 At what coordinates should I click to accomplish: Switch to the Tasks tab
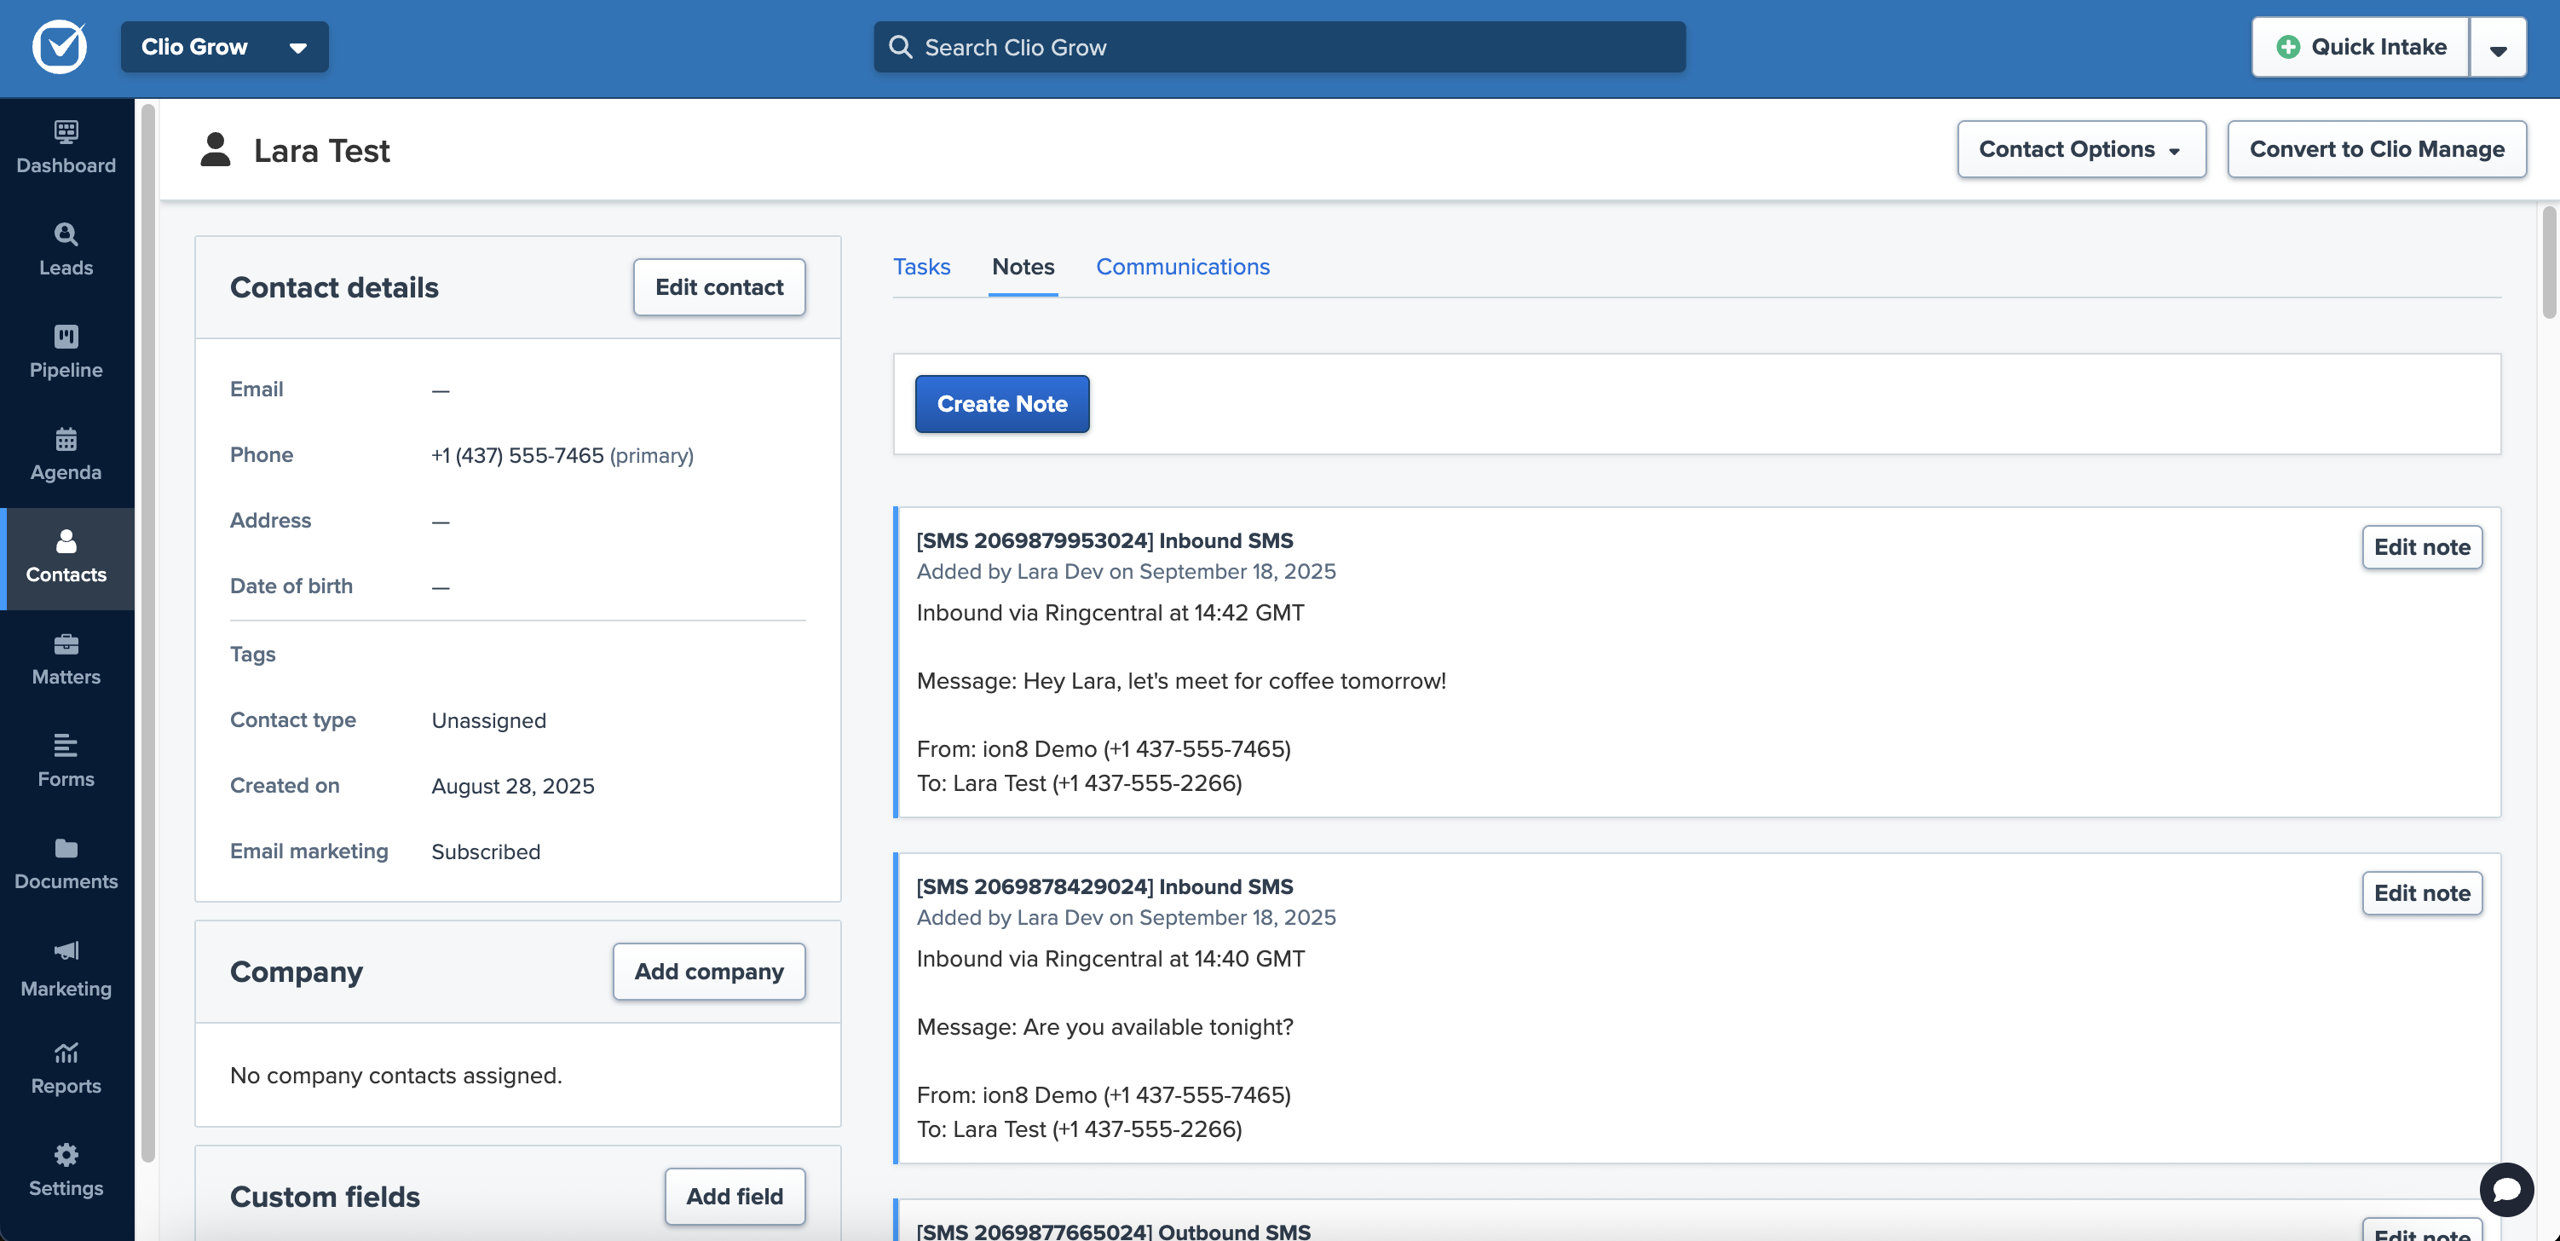[921, 266]
